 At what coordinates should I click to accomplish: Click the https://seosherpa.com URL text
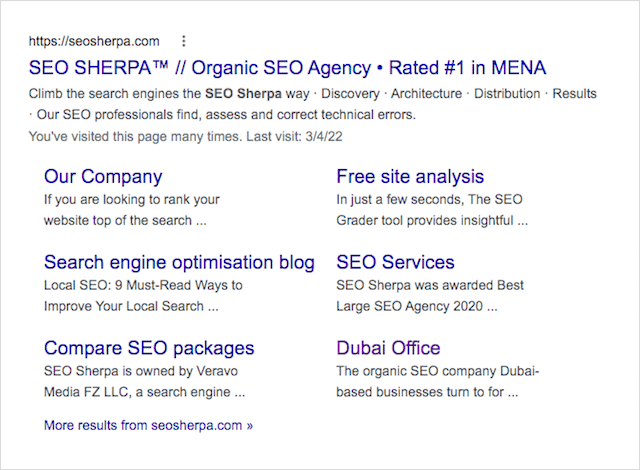(94, 41)
